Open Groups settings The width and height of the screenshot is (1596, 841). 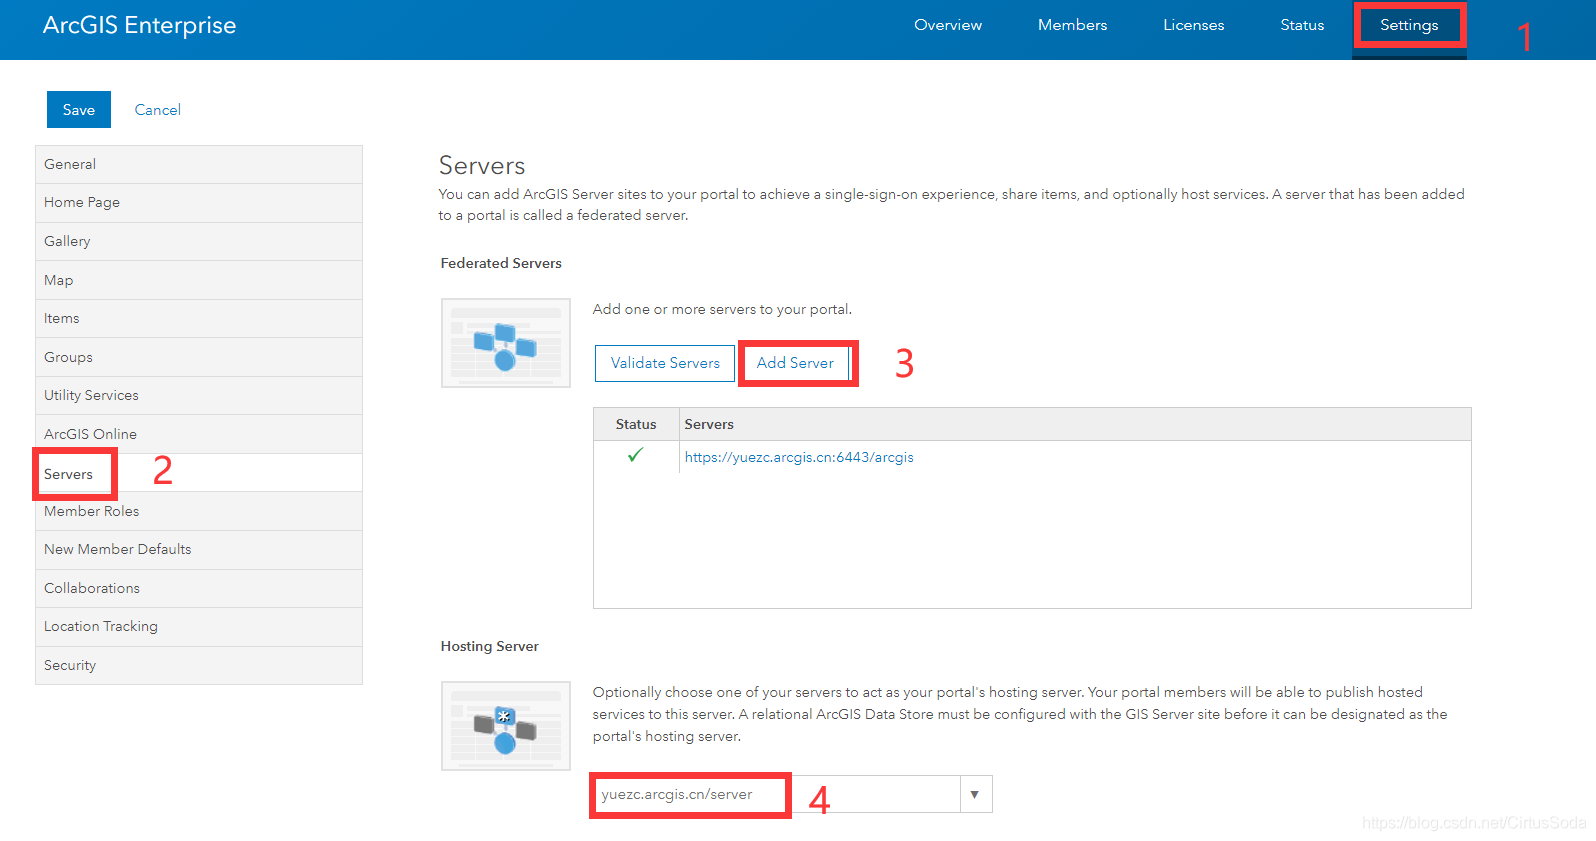click(199, 357)
